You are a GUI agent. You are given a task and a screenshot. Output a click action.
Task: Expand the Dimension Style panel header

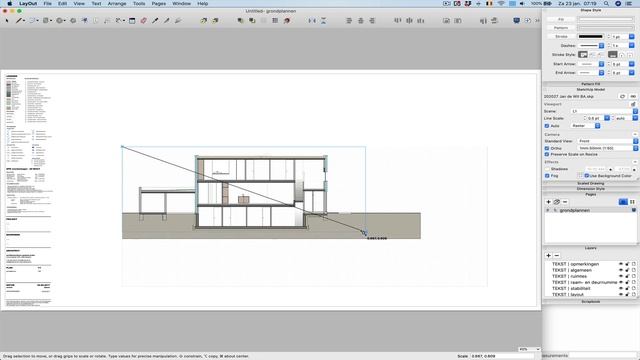coord(590,189)
